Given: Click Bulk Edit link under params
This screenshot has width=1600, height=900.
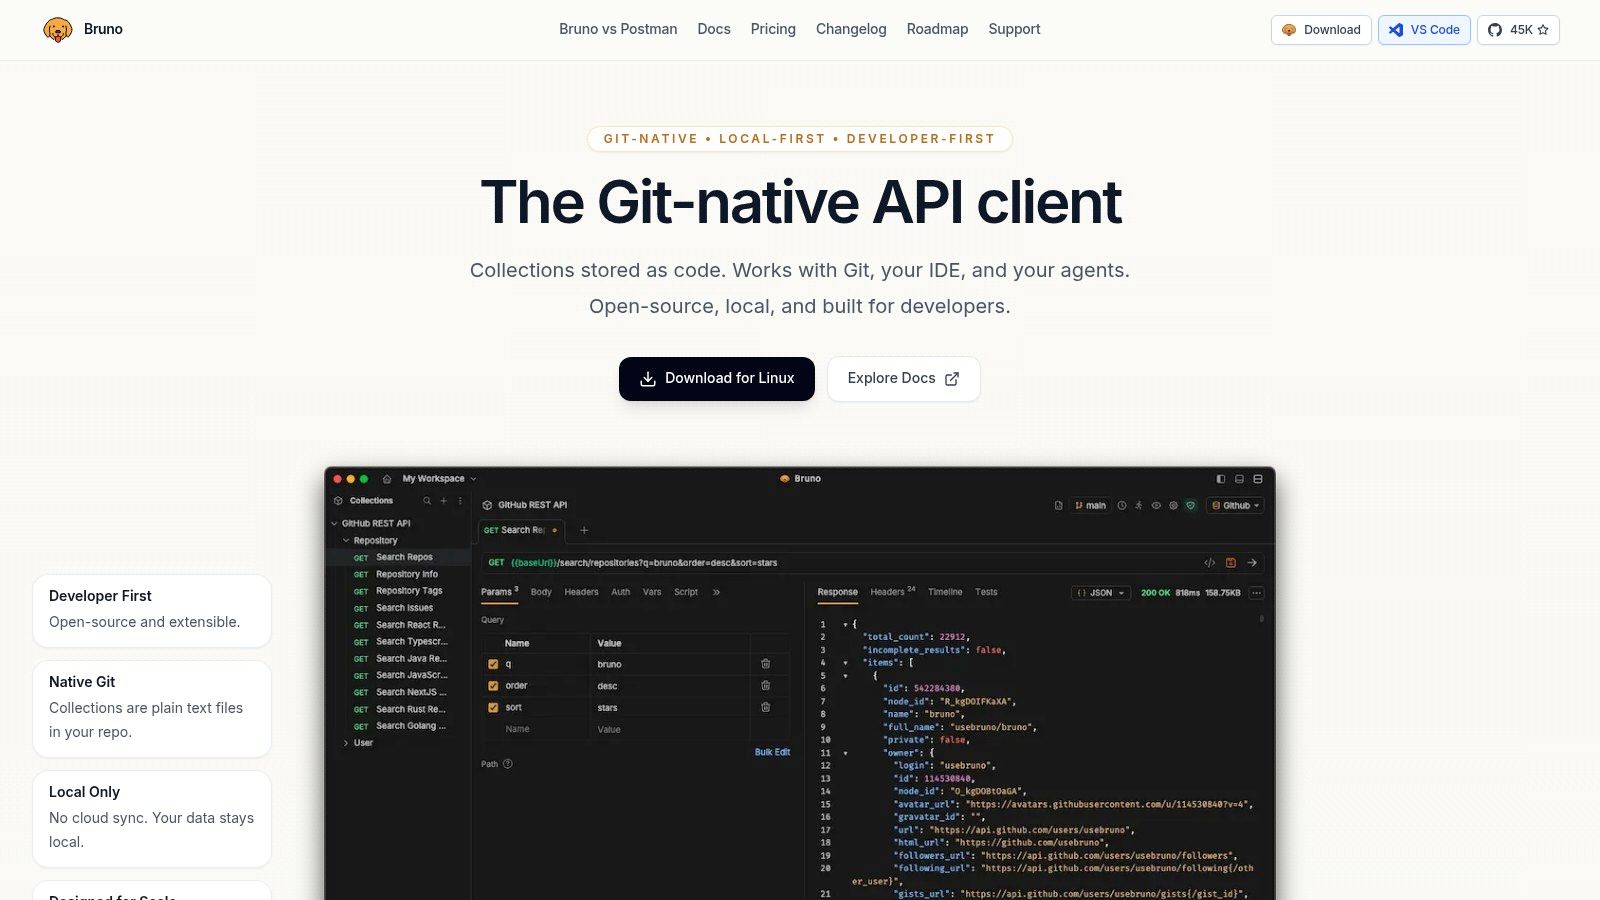Looking at the screenshot, I should click(x=772, y=752).
